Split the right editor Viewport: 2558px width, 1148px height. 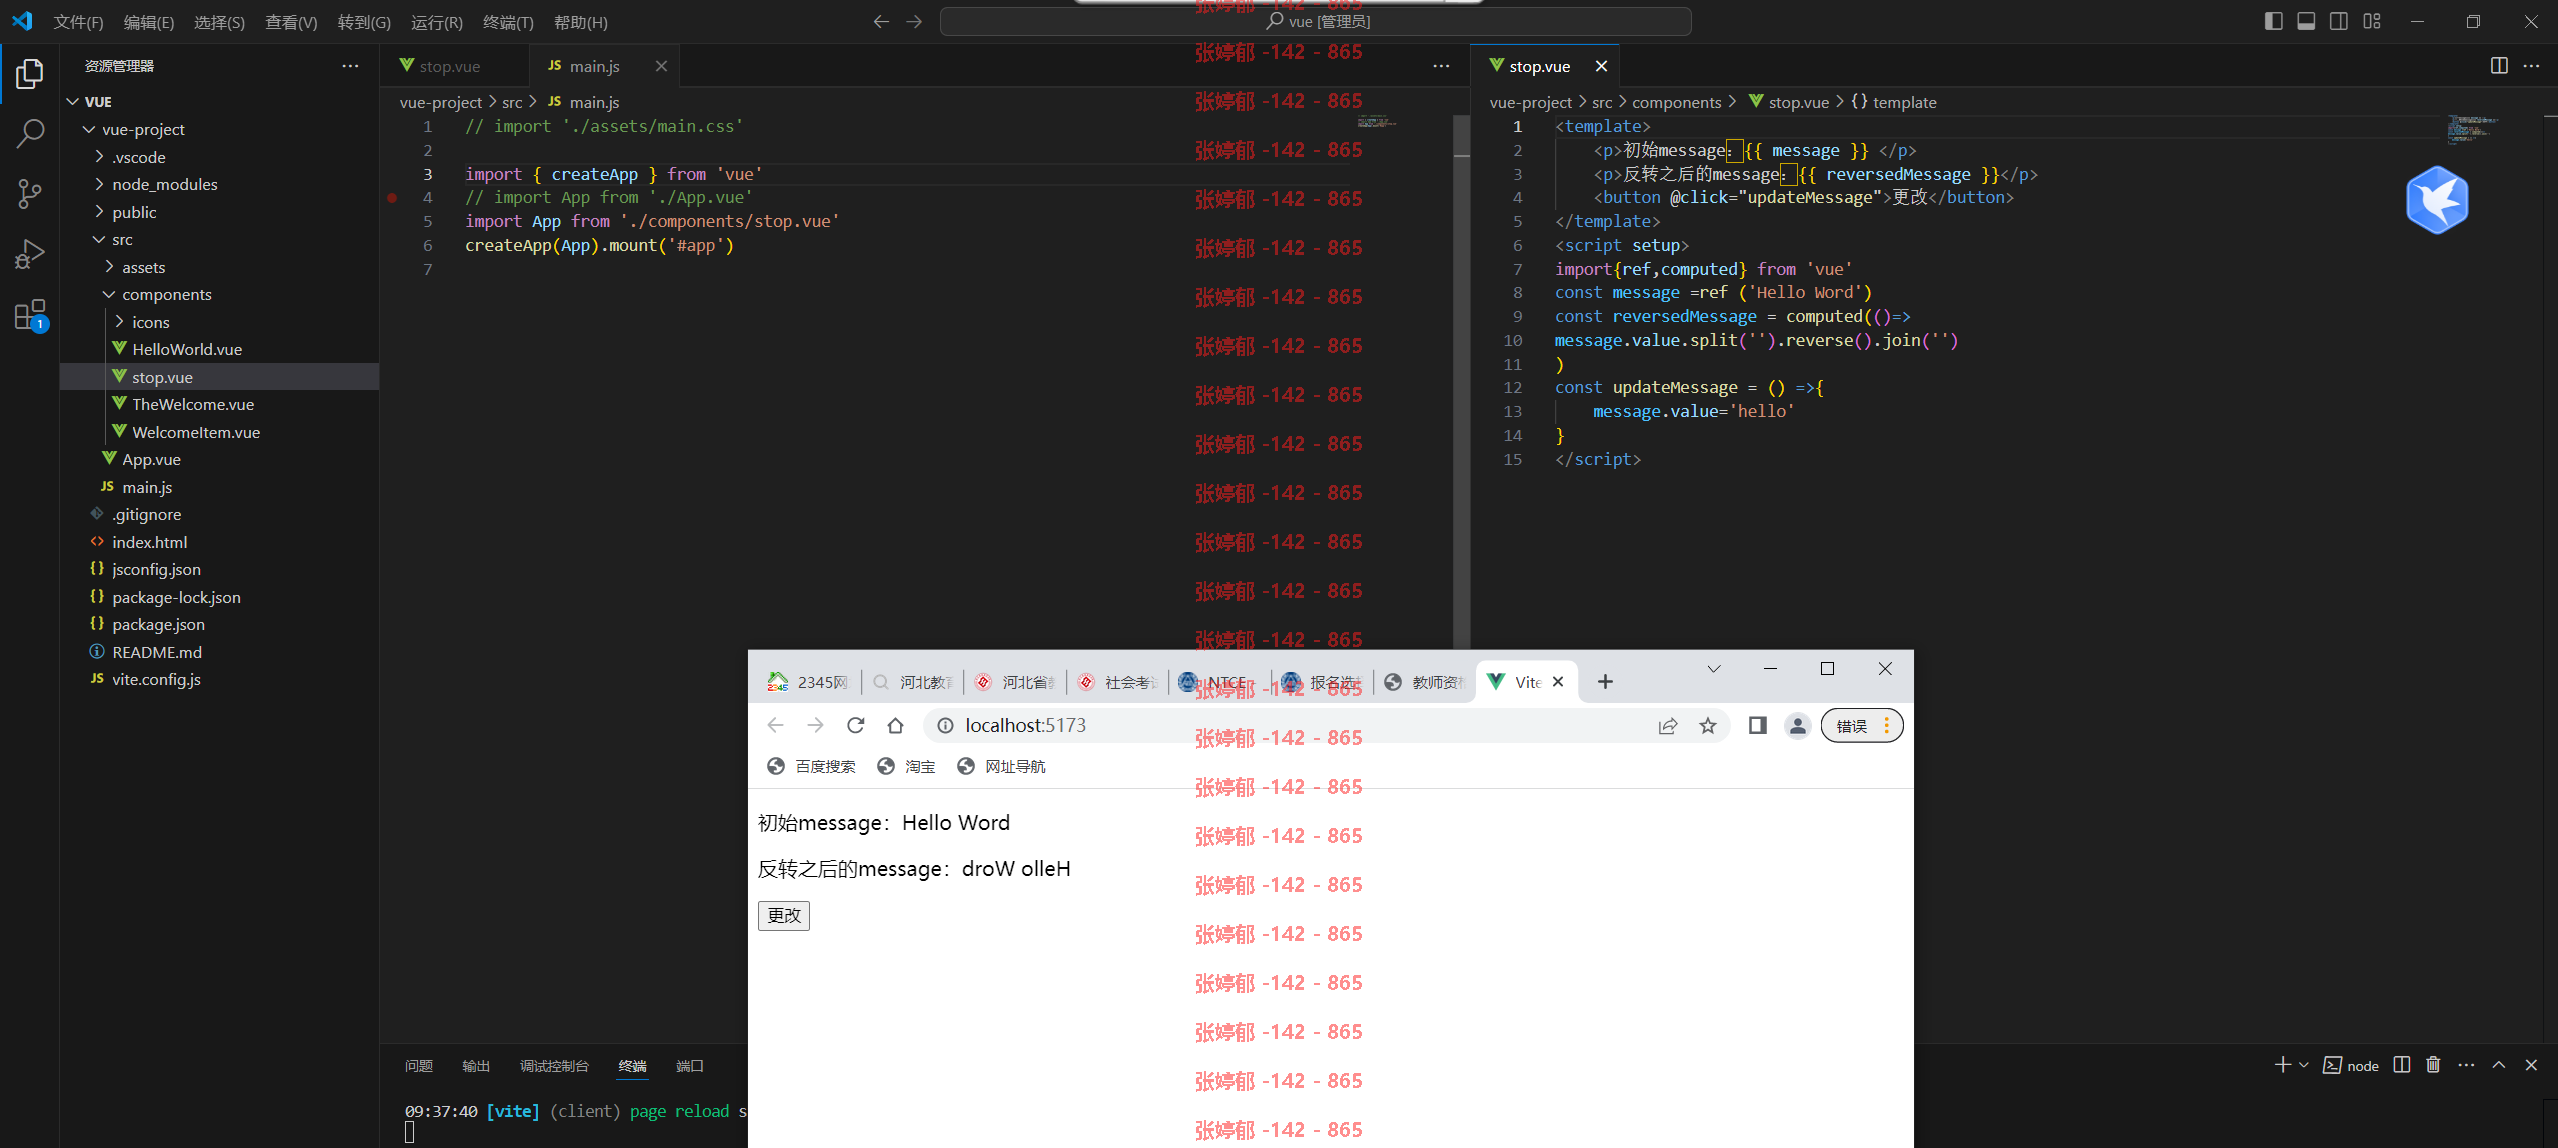pyautogui.click(x=2499, y=66)
